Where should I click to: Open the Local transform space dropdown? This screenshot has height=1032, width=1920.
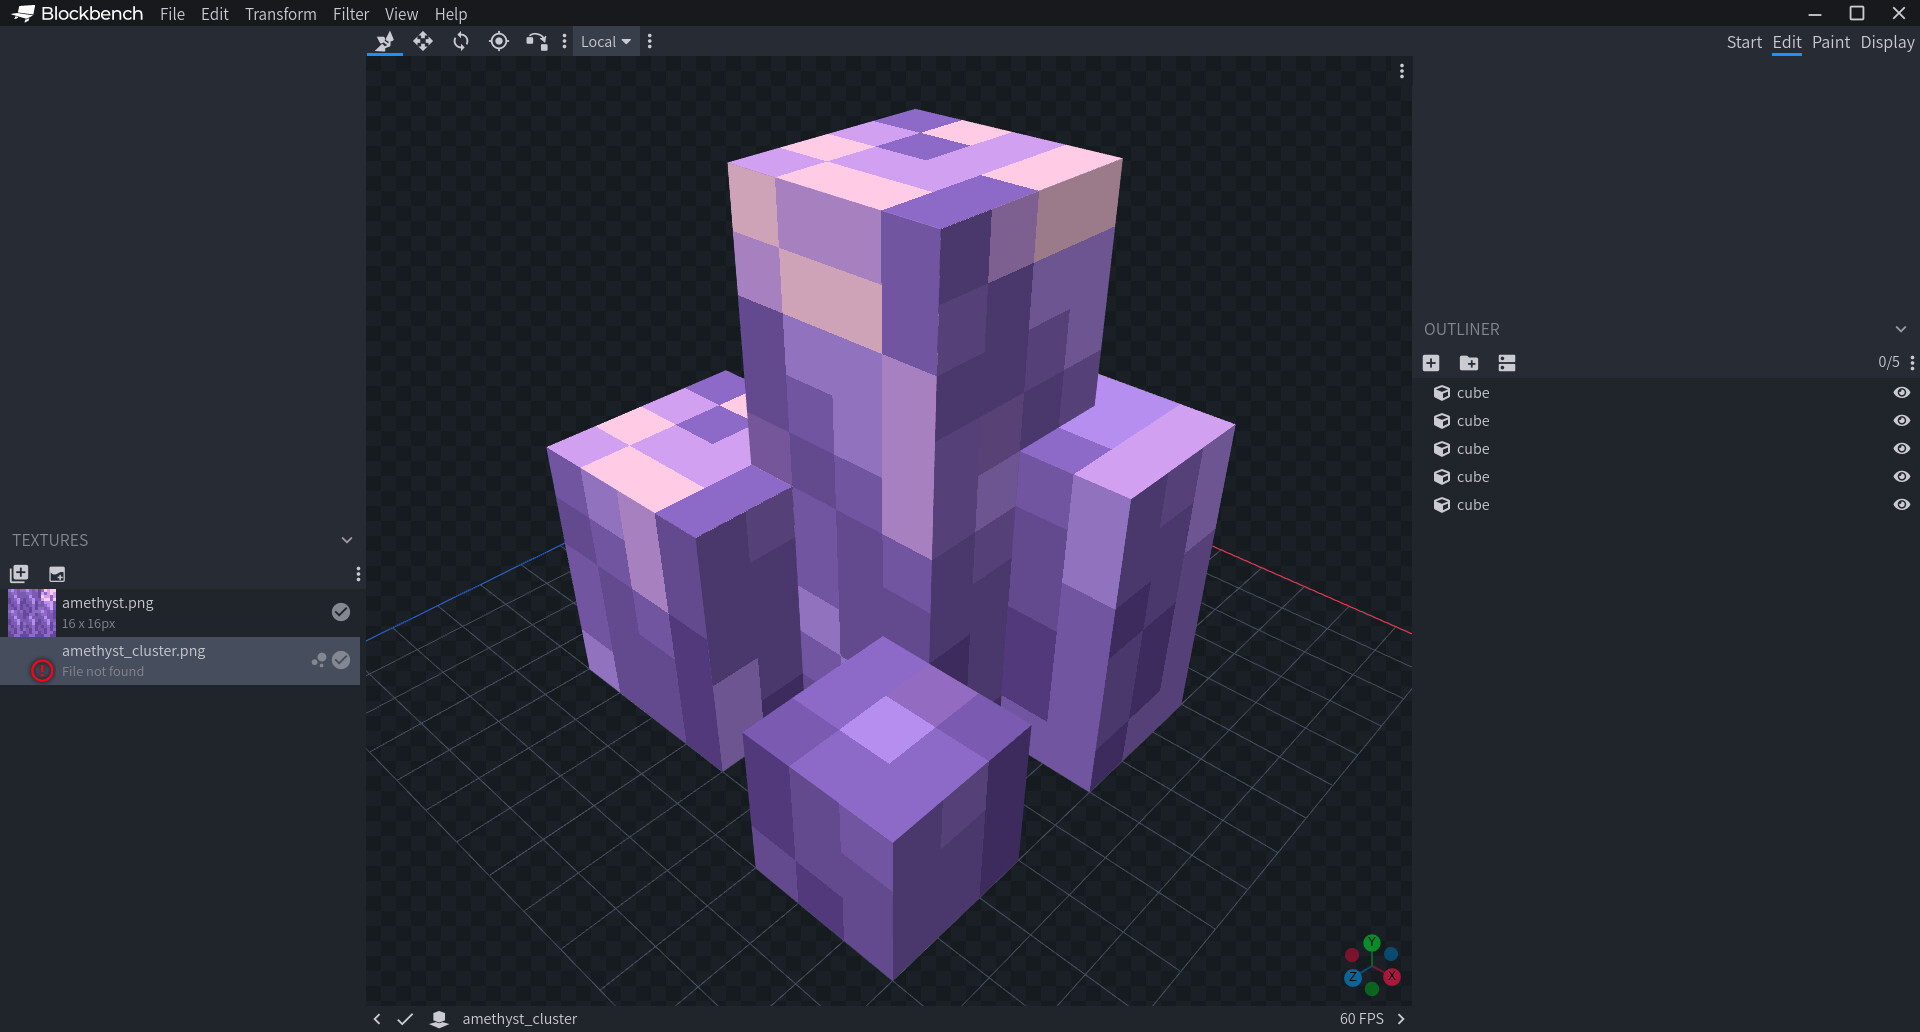605,41
